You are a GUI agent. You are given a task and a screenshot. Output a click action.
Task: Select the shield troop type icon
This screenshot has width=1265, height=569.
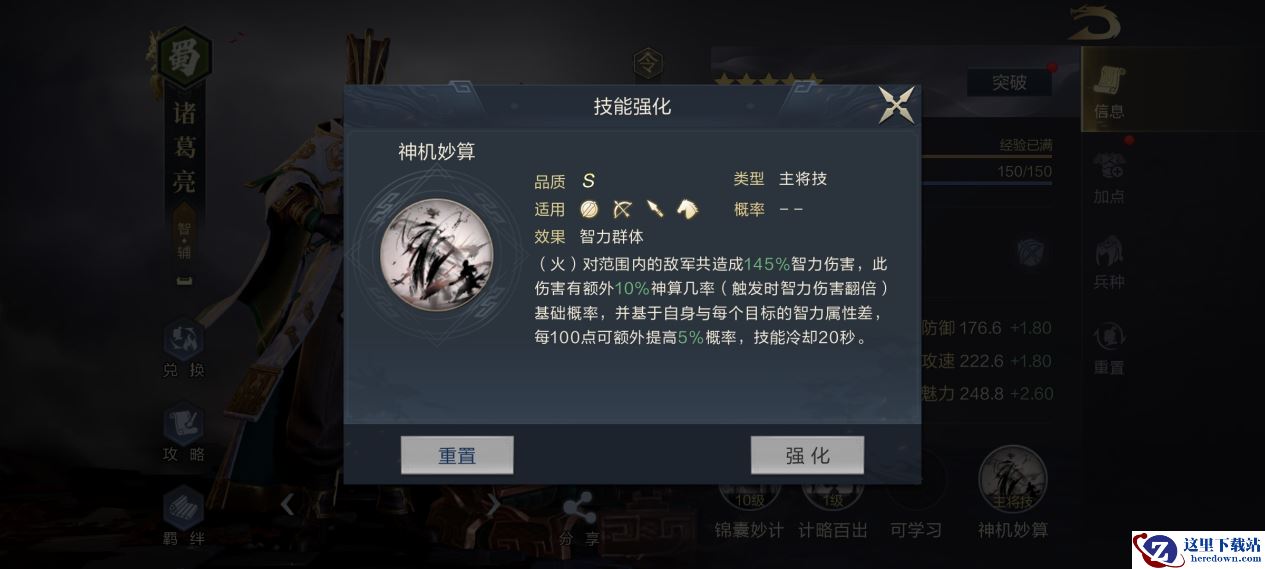pos(590,209)
